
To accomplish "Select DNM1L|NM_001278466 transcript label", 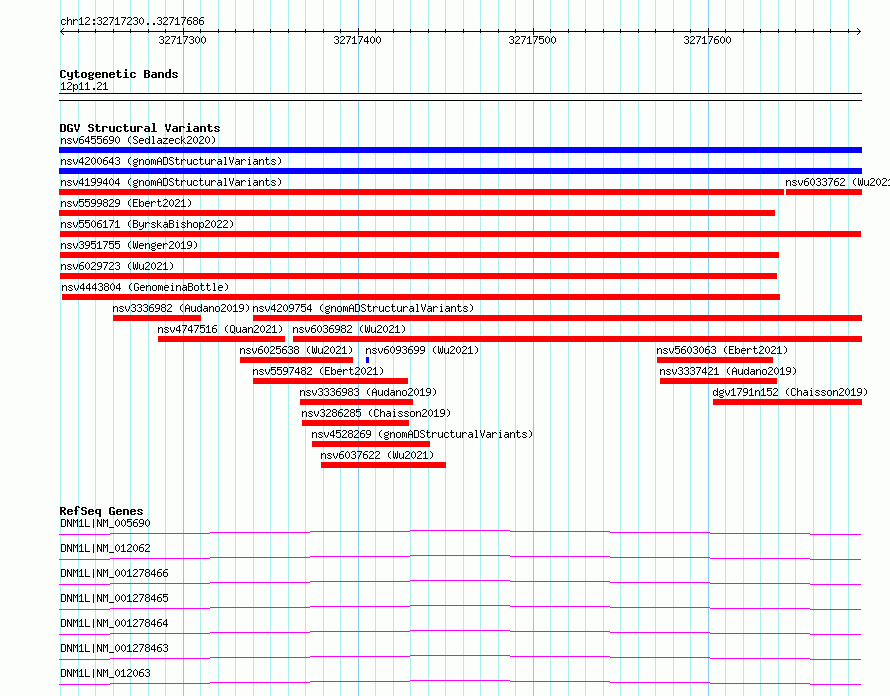I will 114,573.
